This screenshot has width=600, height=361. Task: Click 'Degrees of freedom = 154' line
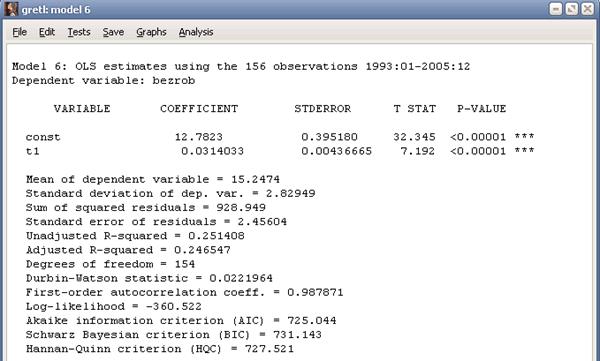111,265
